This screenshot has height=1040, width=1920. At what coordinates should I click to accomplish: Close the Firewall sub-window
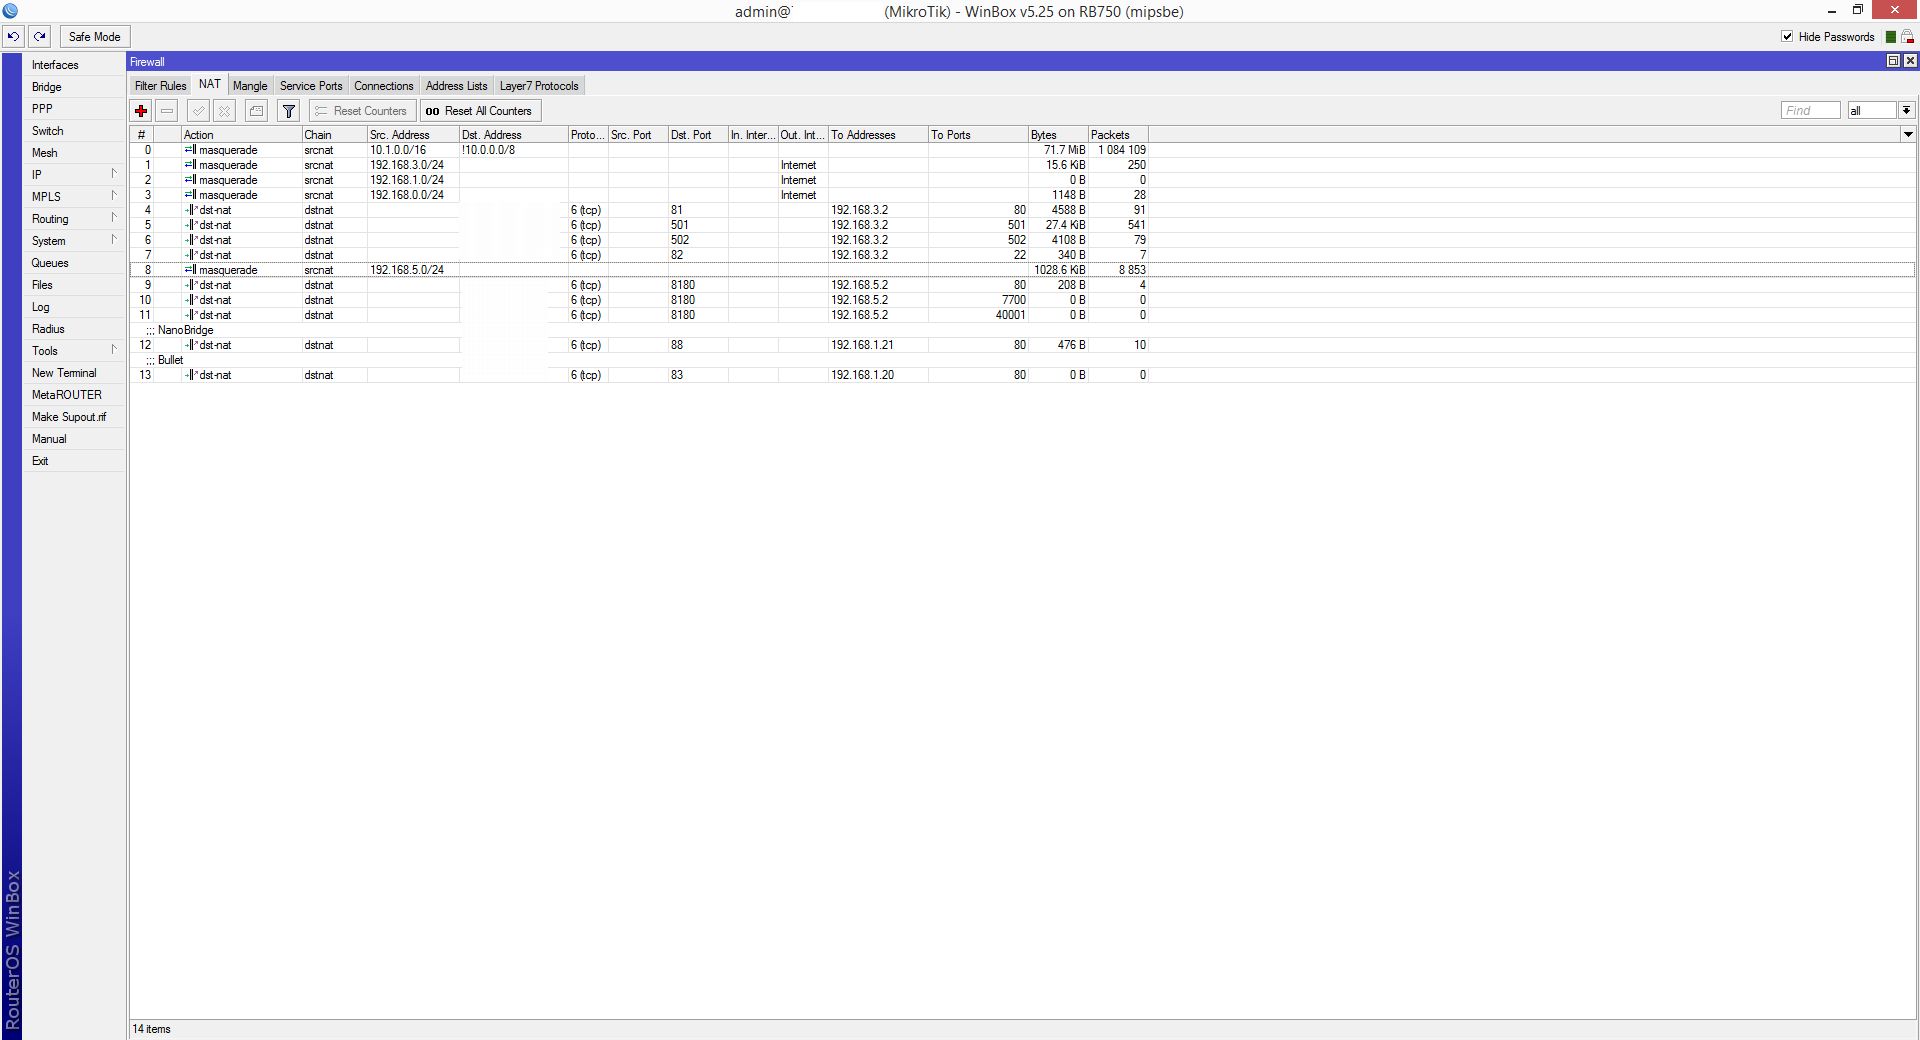[x=1908, y=61]
